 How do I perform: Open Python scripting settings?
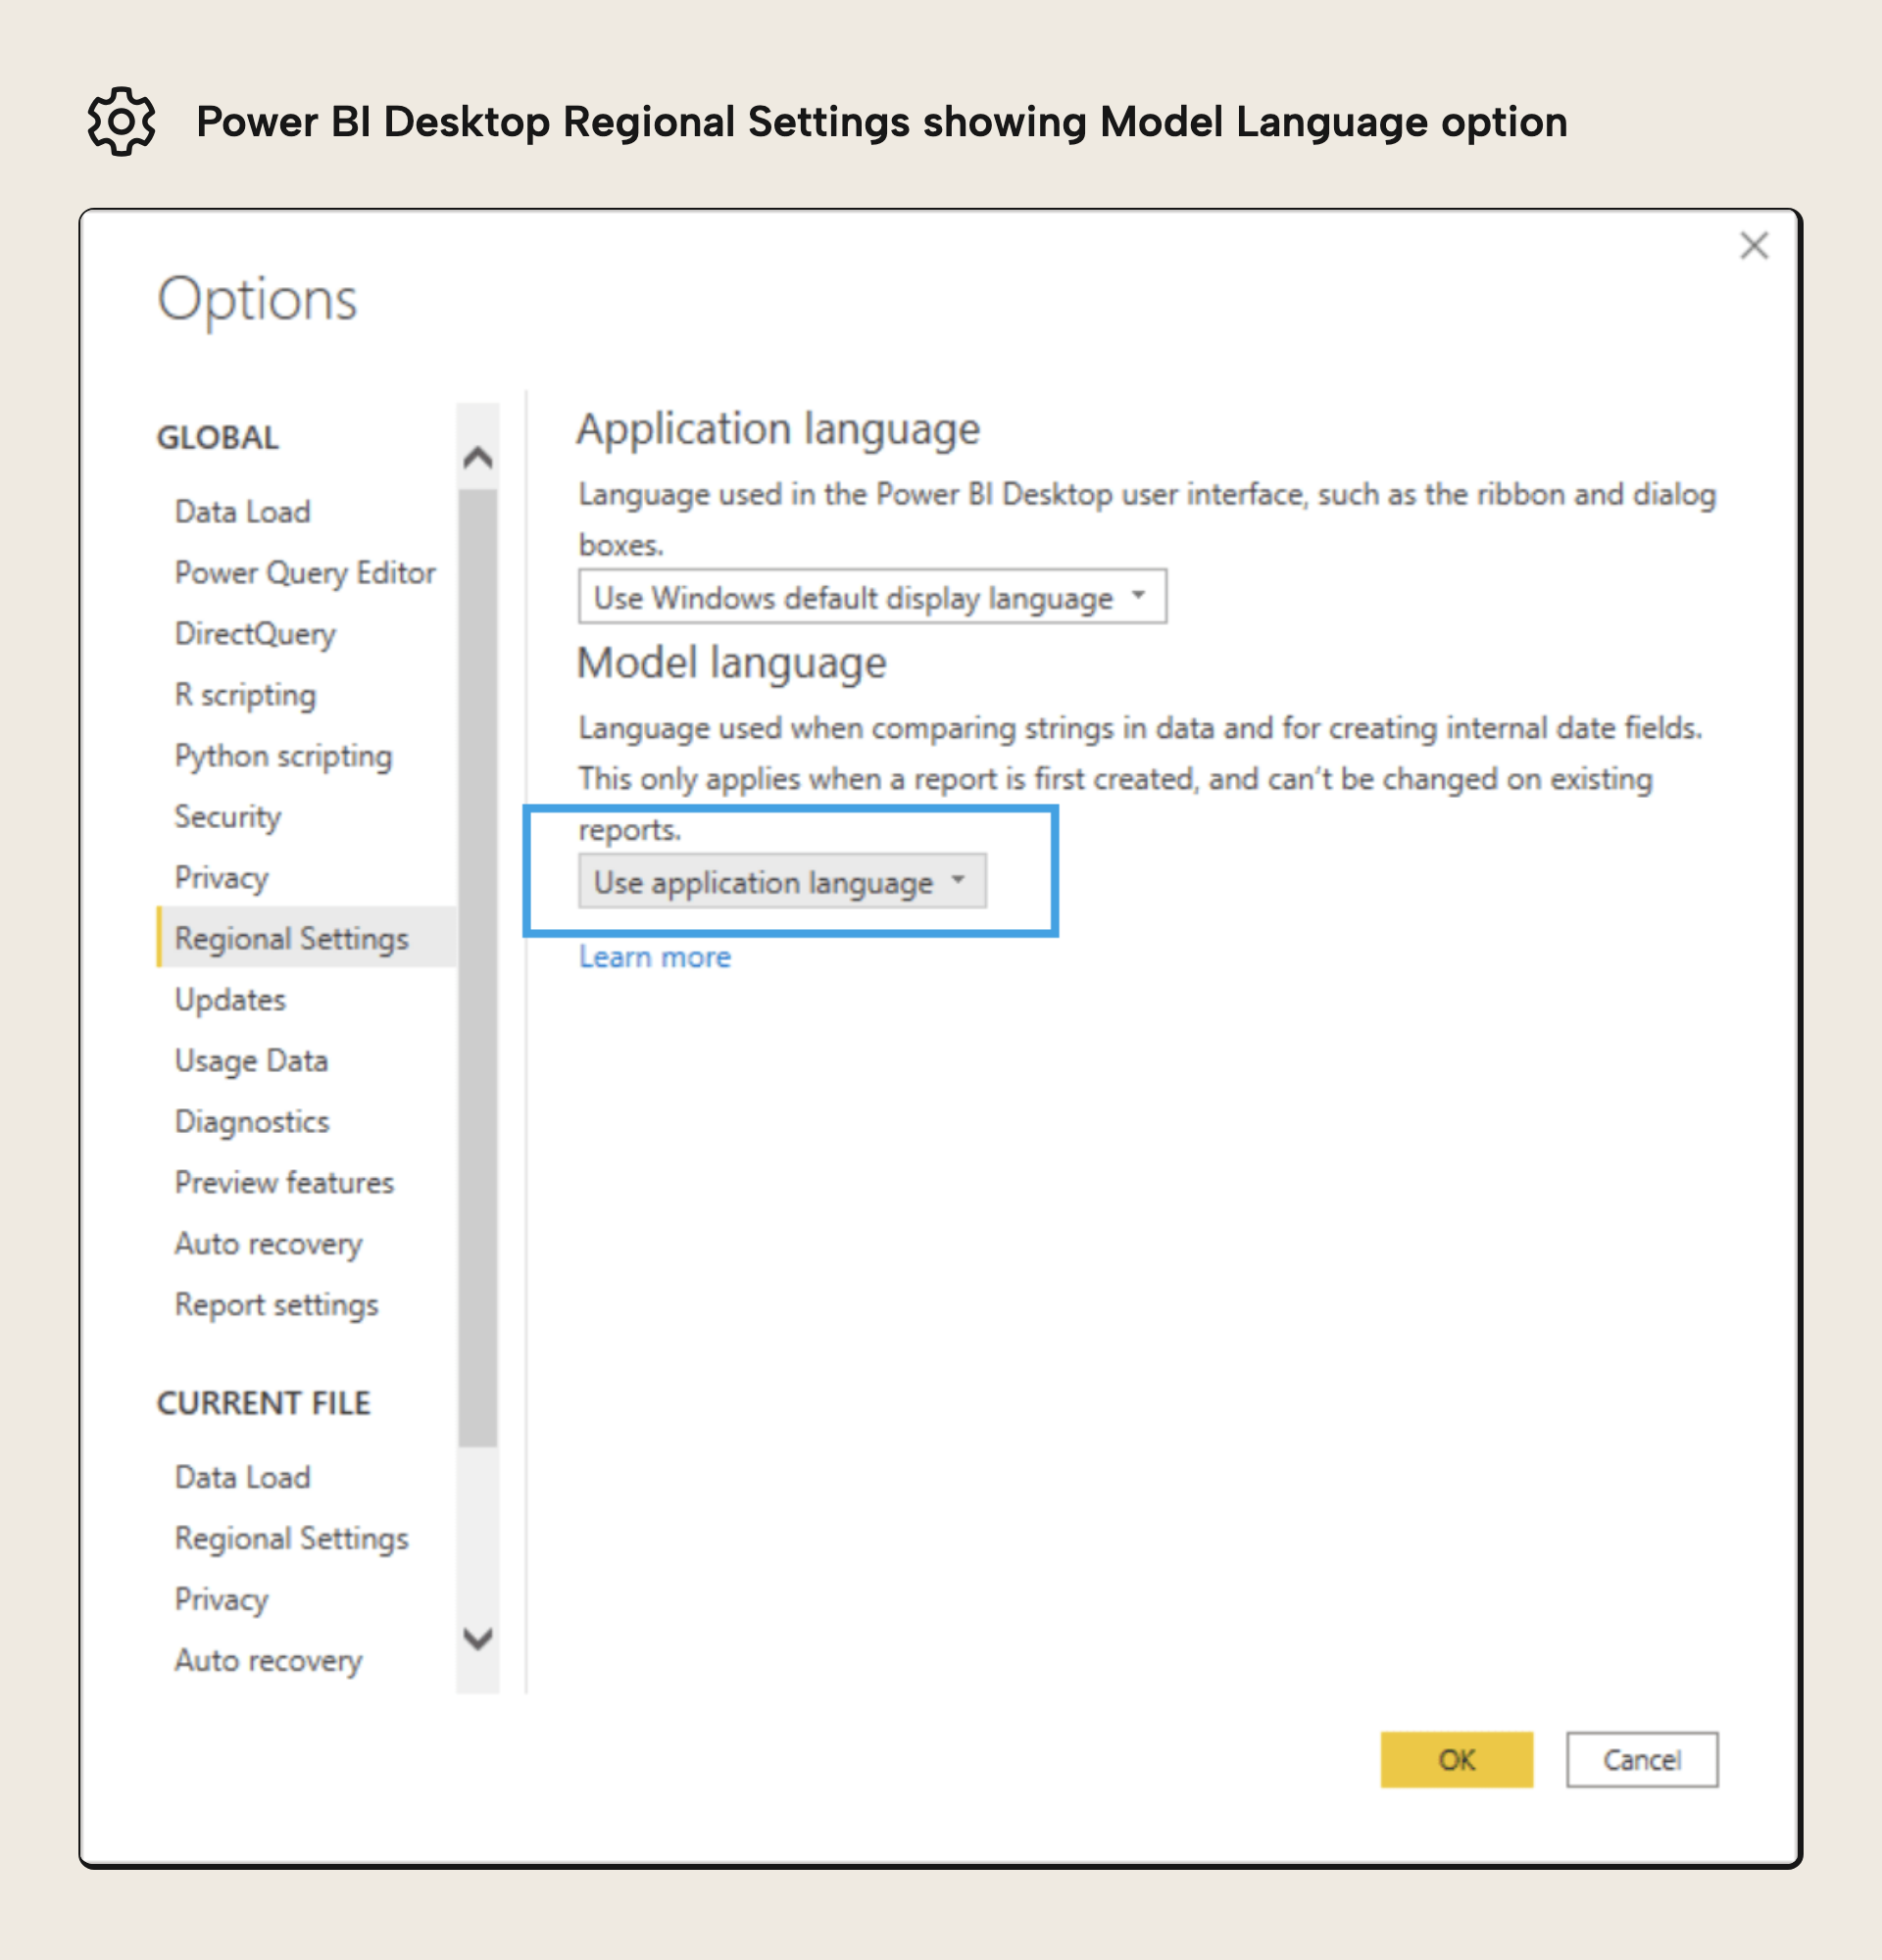(x=283, y=756)
